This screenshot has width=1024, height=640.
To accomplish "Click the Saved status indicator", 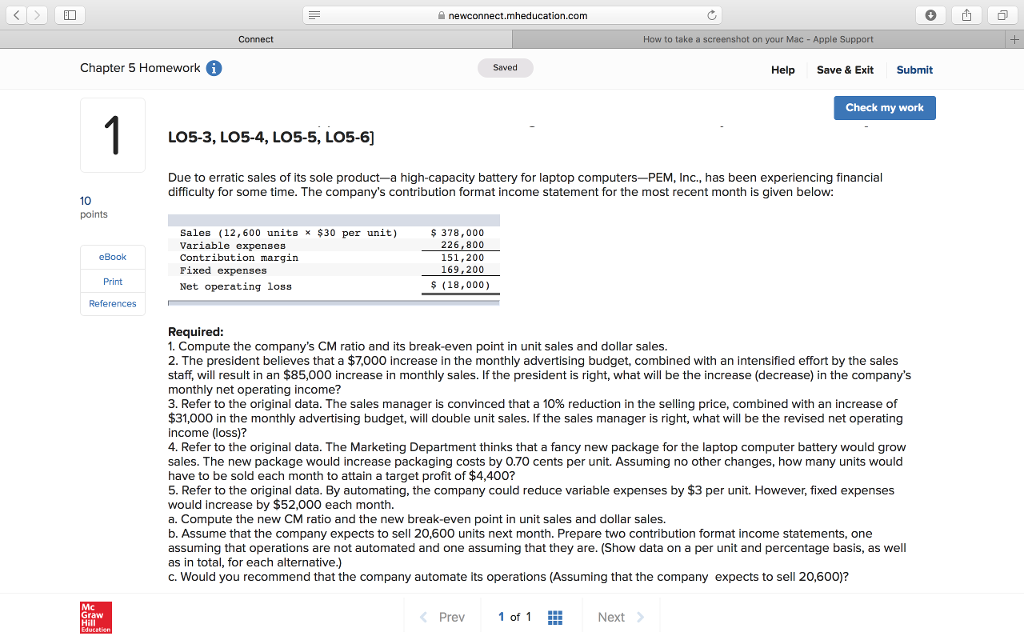I will (x=505, y=68).
